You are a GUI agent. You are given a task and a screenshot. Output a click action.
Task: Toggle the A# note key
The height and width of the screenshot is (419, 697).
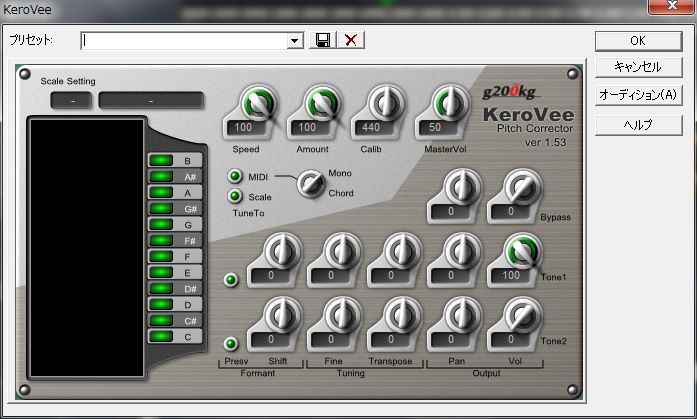point(175,176)
